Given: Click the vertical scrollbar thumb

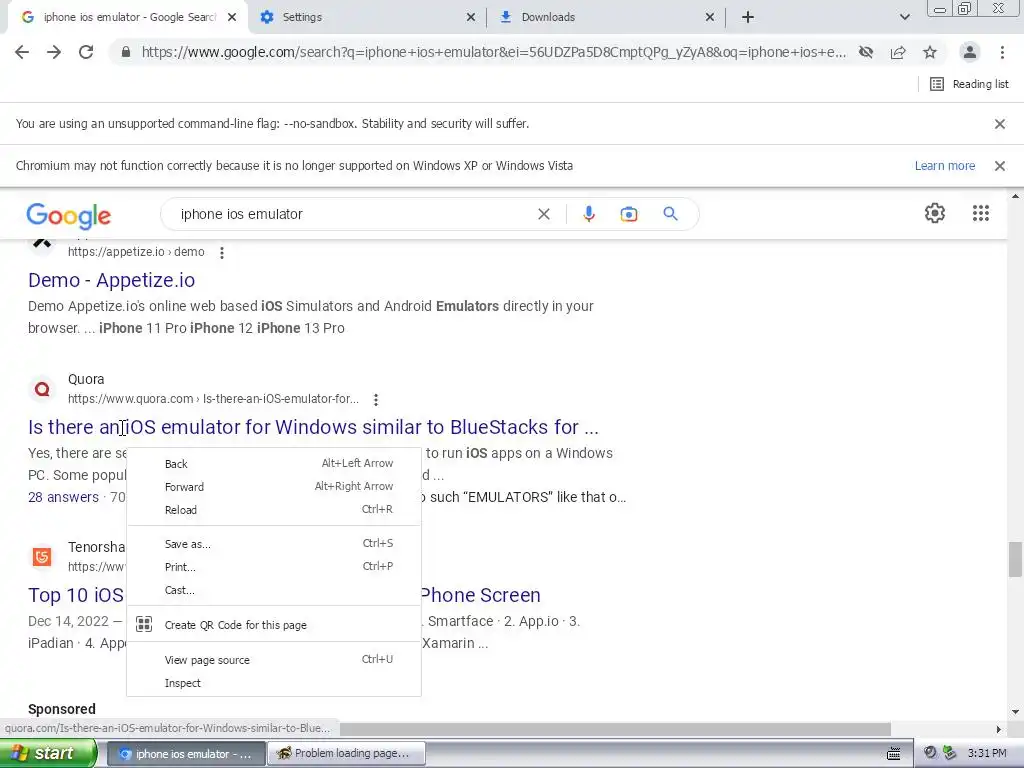Looking at the screenshot, I should [1015, 559].
